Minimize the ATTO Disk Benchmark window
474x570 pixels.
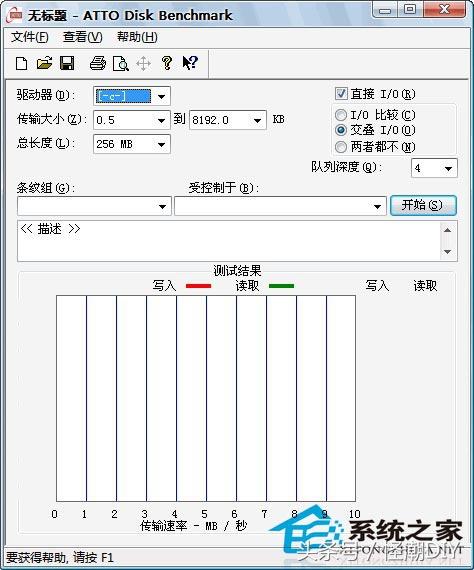[x=385, y=10]
